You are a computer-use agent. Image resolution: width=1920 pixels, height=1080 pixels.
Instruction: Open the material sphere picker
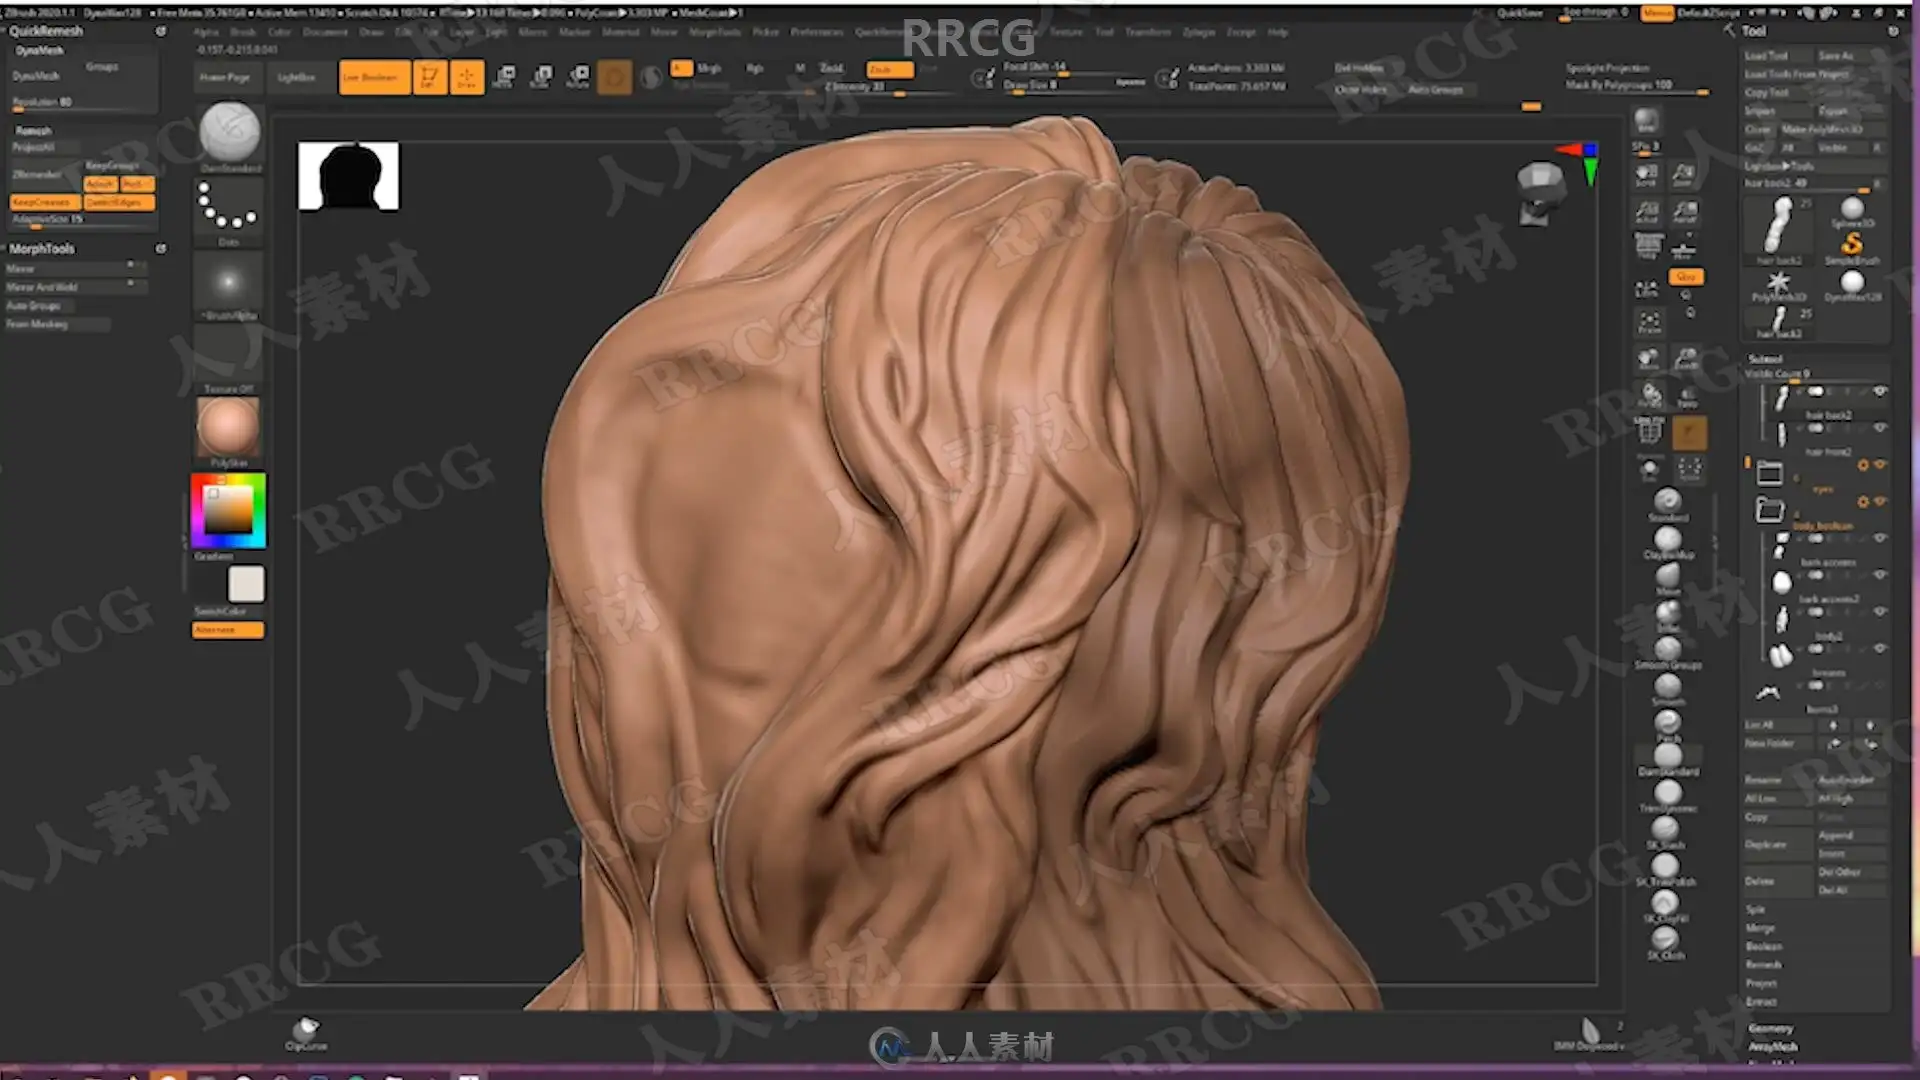[228, 432]
